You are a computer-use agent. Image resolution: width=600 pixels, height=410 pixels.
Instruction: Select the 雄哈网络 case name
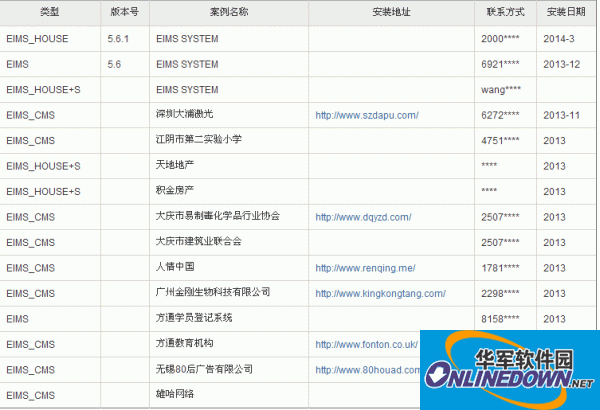click(175, 394)
